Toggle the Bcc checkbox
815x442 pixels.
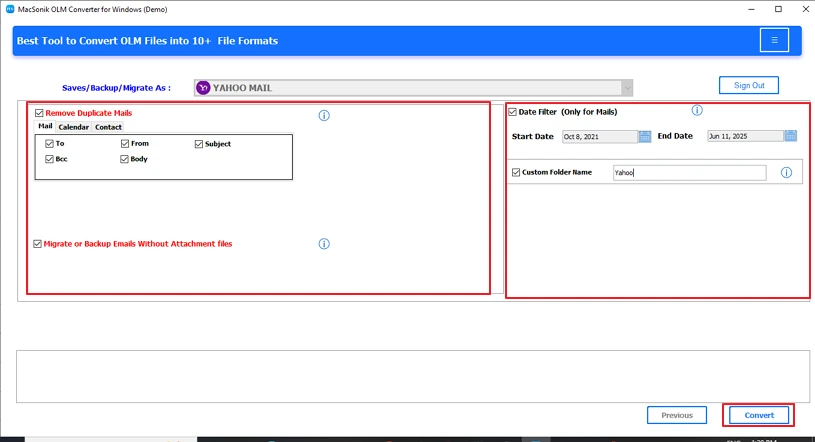tap(49, 159)
